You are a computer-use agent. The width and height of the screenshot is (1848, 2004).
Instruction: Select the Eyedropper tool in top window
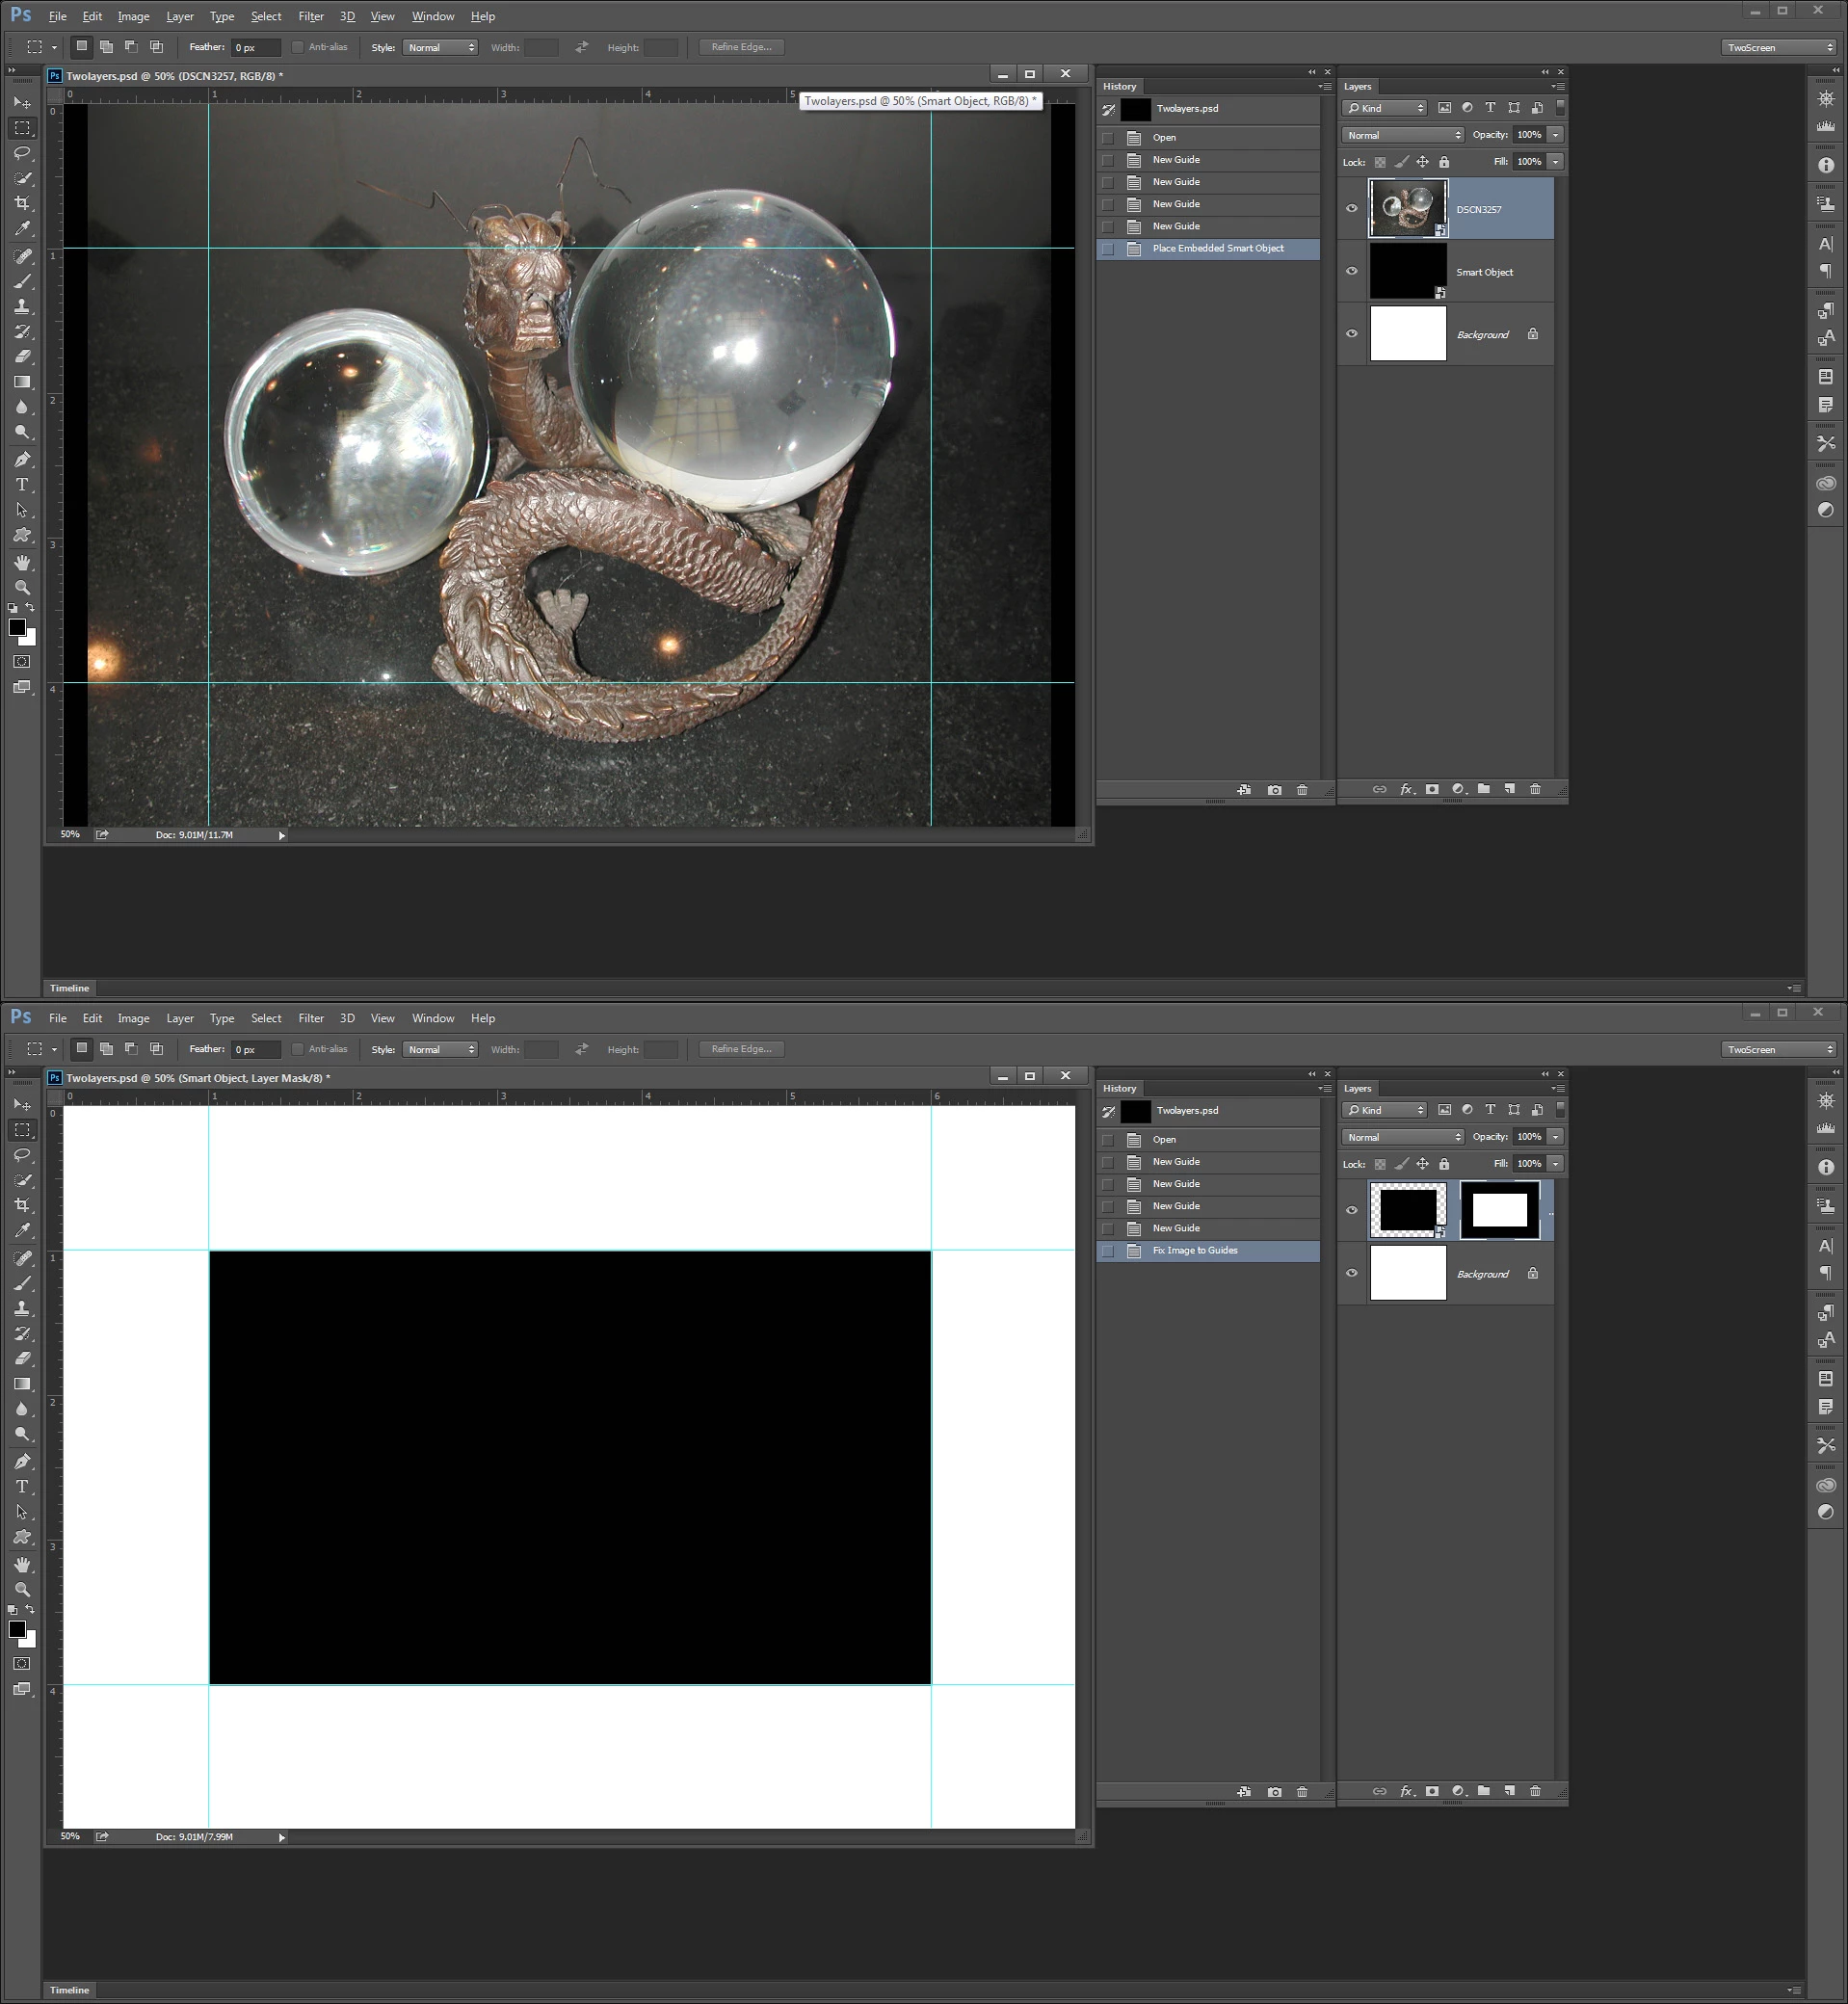click(x=22, y=229)
